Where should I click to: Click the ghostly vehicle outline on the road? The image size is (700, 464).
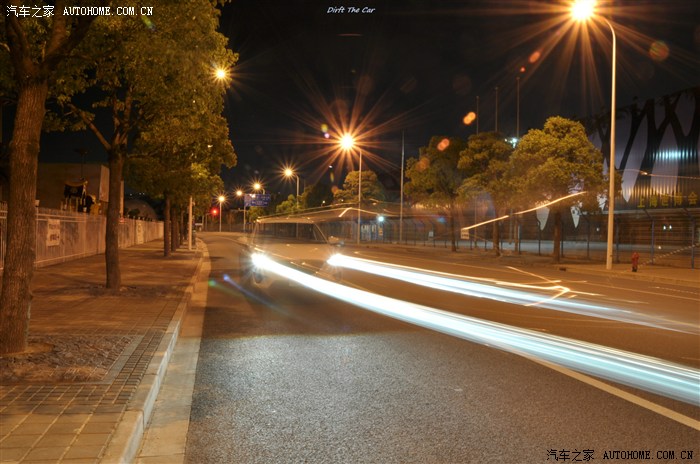point(290,235)
